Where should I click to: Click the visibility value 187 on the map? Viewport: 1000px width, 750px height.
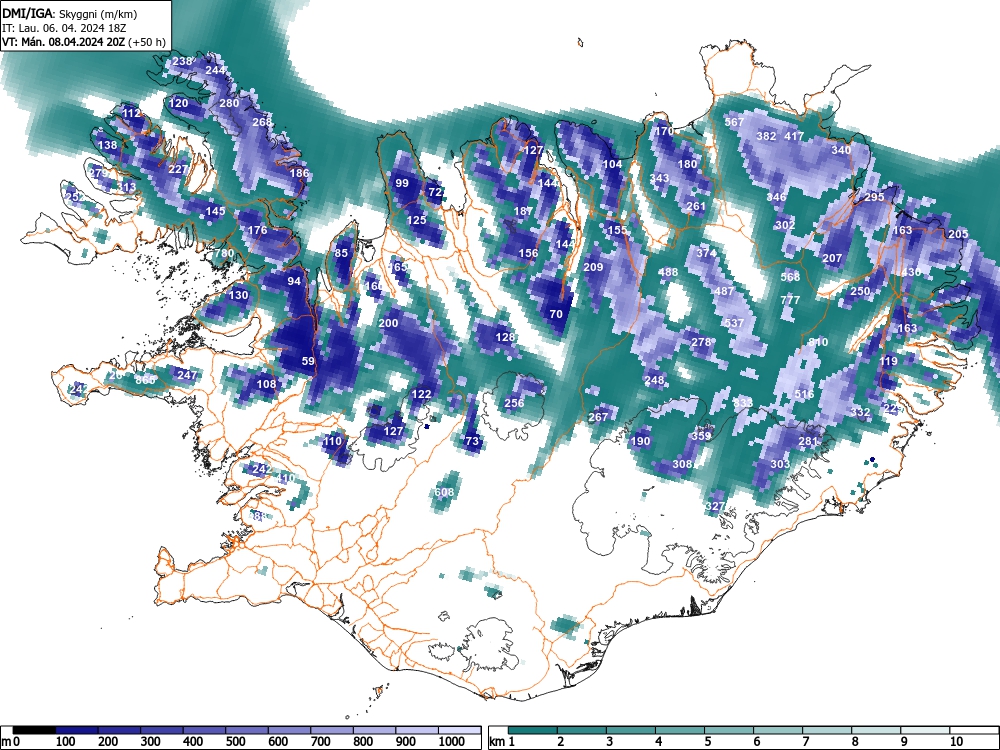point(523,211)
